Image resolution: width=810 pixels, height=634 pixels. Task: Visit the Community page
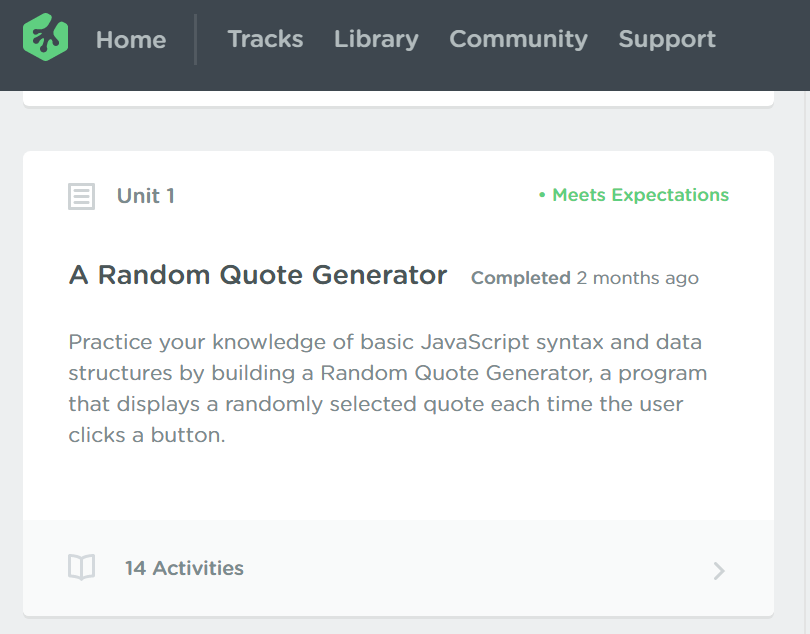coord(518,40)
